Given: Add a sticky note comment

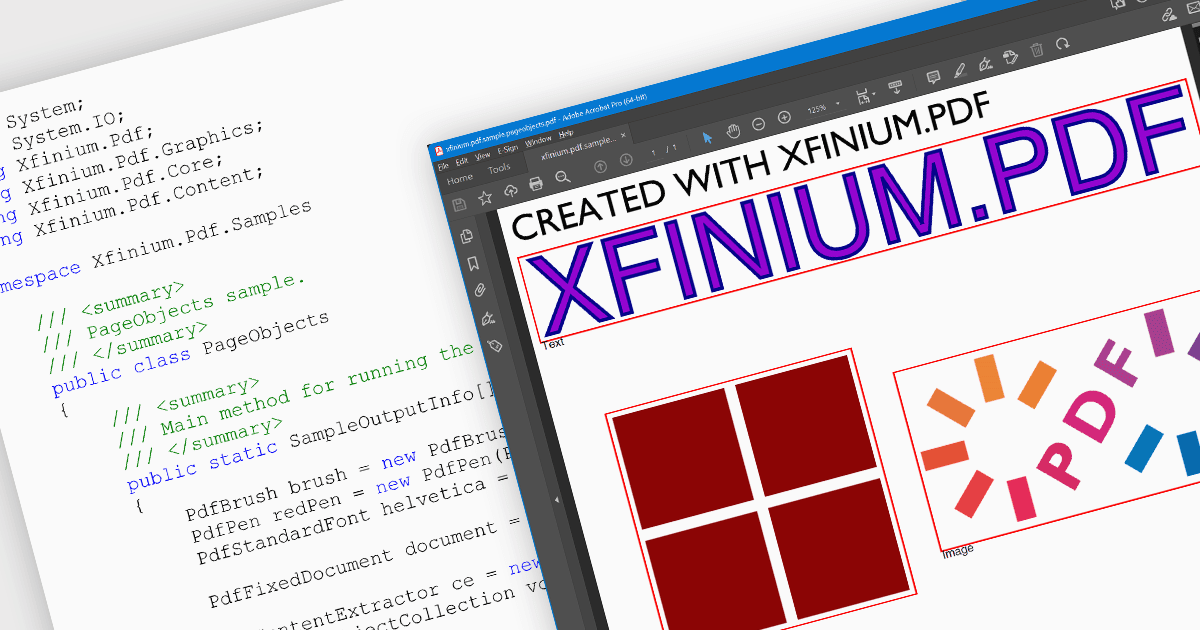Looking at the screenshot, I should click(933, 77).
